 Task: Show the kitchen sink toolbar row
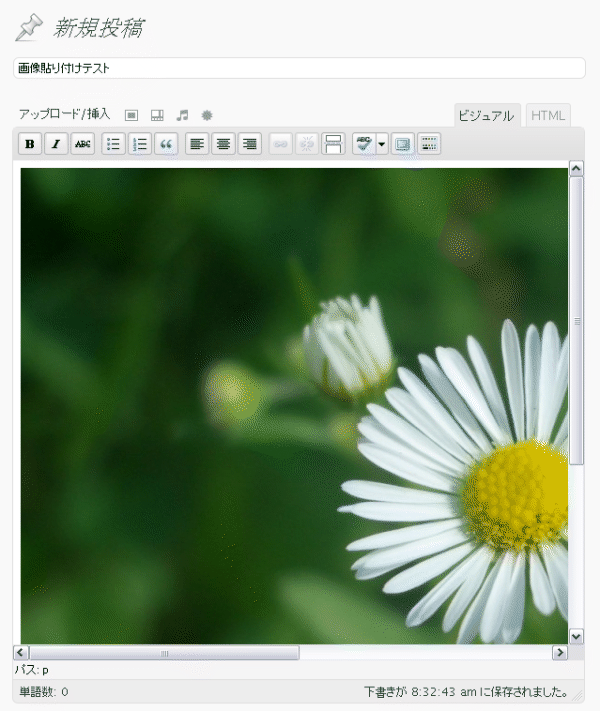point(429,144)
